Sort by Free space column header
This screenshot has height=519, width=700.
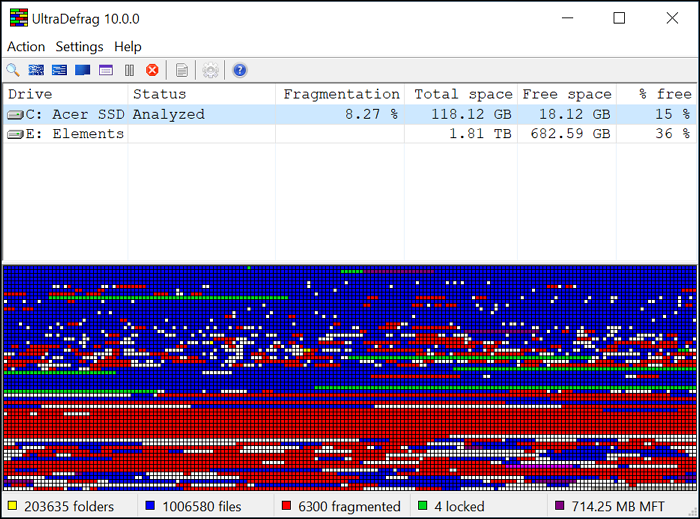[x=567, y=94]
